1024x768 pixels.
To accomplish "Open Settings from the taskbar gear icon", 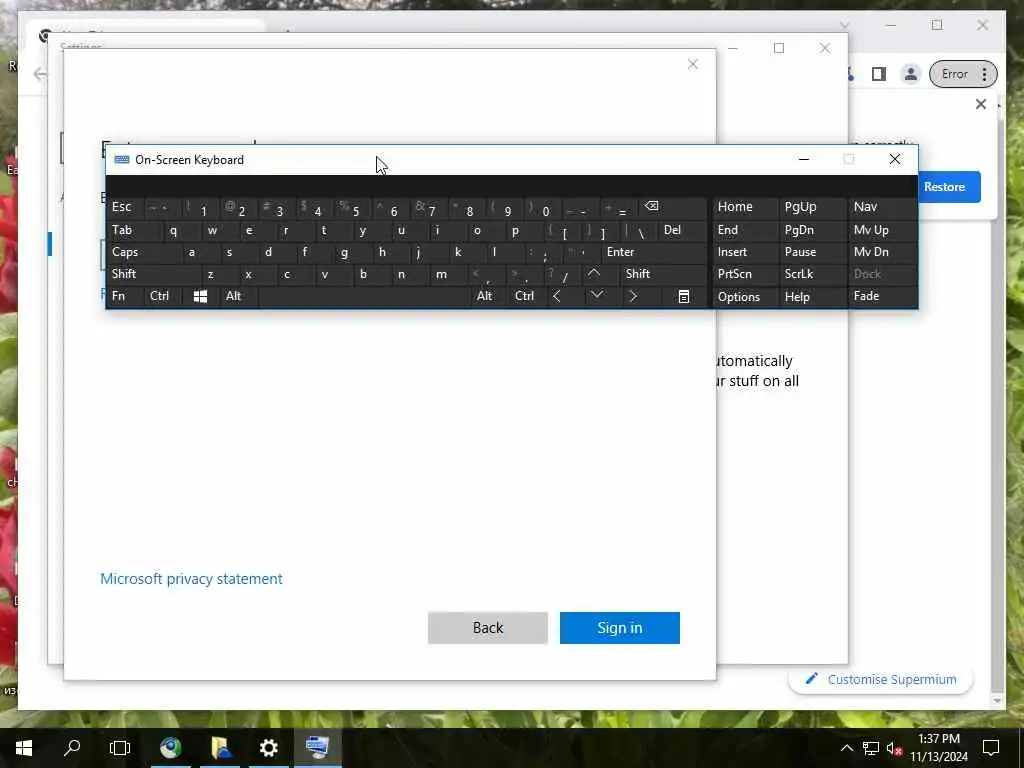I will tap(269, 748).
